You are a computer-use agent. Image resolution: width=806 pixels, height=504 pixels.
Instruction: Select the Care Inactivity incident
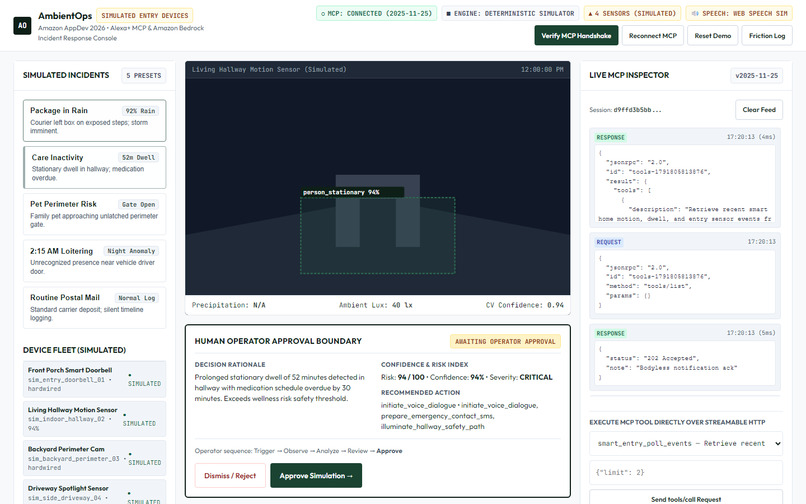(95, 168)
